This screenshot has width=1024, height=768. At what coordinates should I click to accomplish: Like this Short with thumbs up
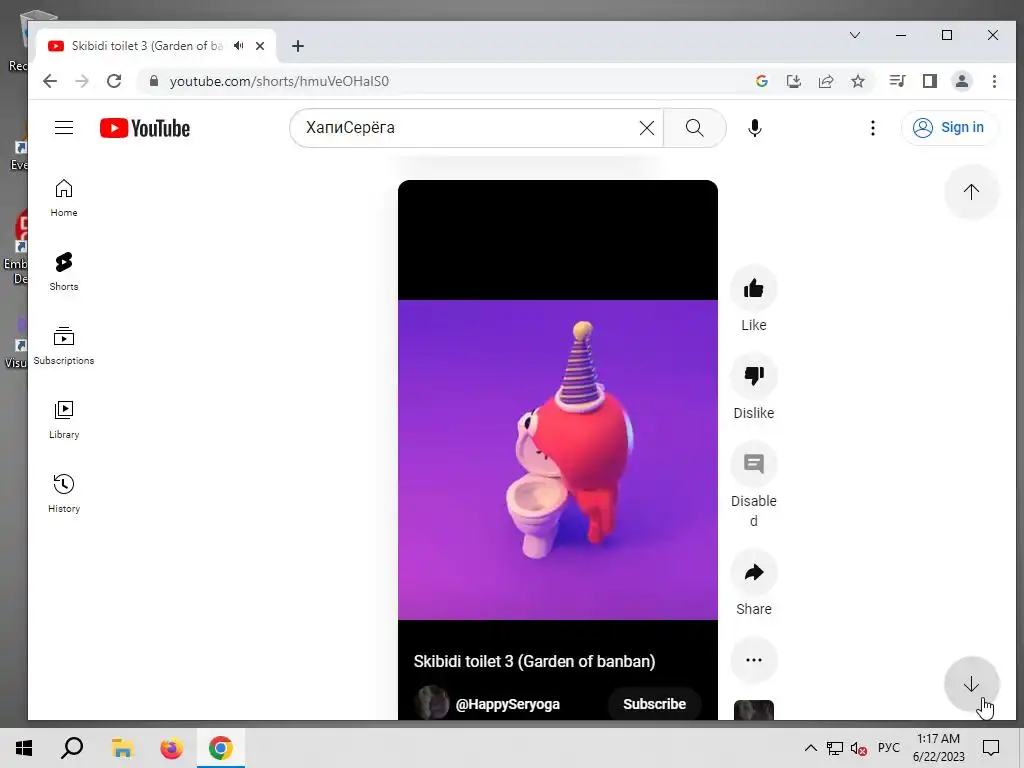pos(754,288)
